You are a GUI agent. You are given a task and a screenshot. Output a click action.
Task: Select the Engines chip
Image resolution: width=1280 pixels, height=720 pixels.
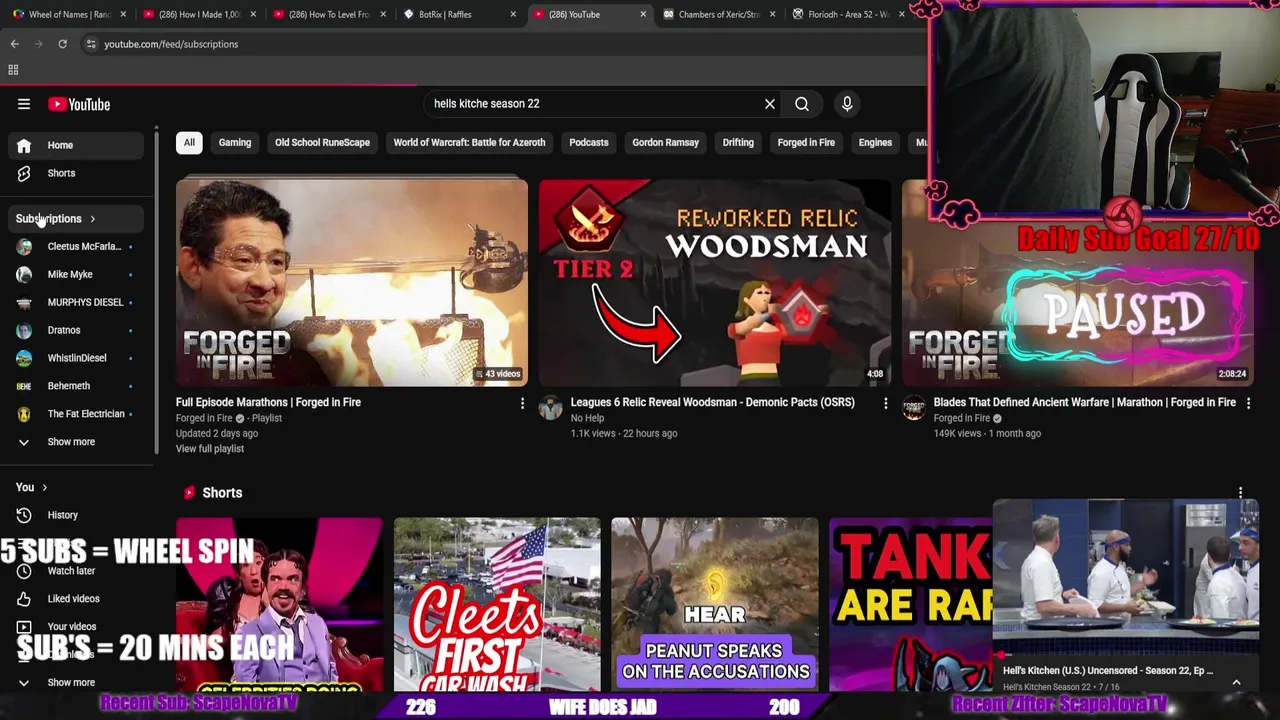[875, 142]
